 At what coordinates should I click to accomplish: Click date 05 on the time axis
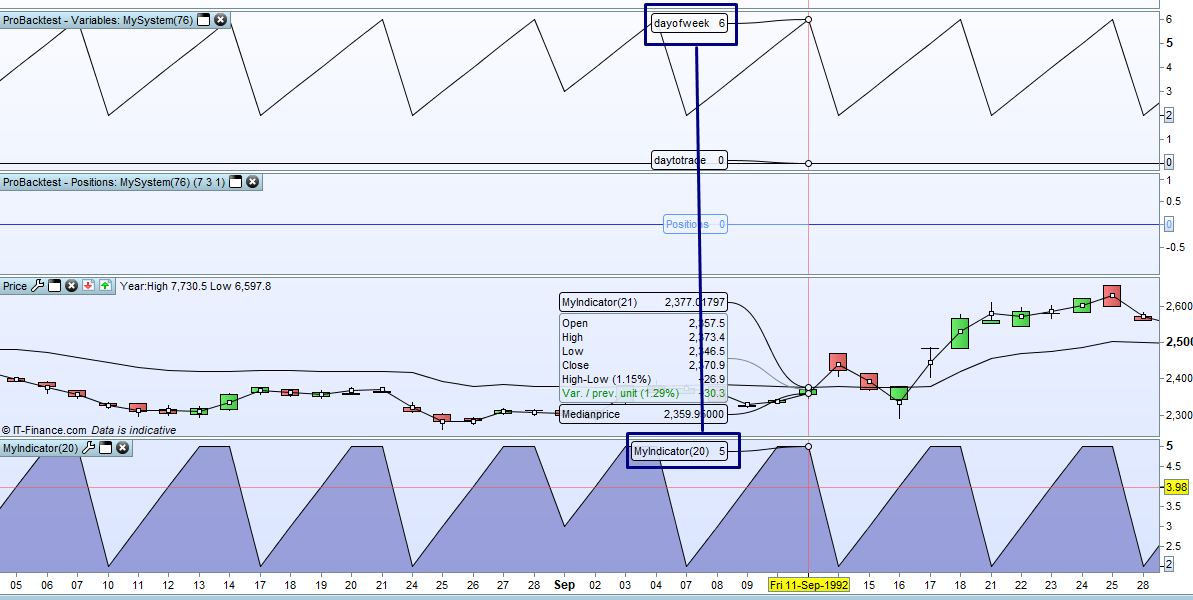coord(17,586)
